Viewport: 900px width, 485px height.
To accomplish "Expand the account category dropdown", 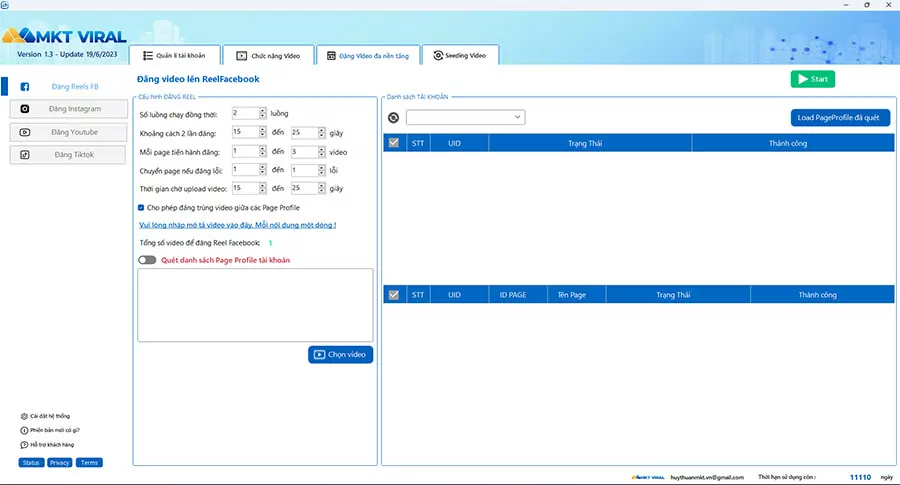I will click(465, 117).
